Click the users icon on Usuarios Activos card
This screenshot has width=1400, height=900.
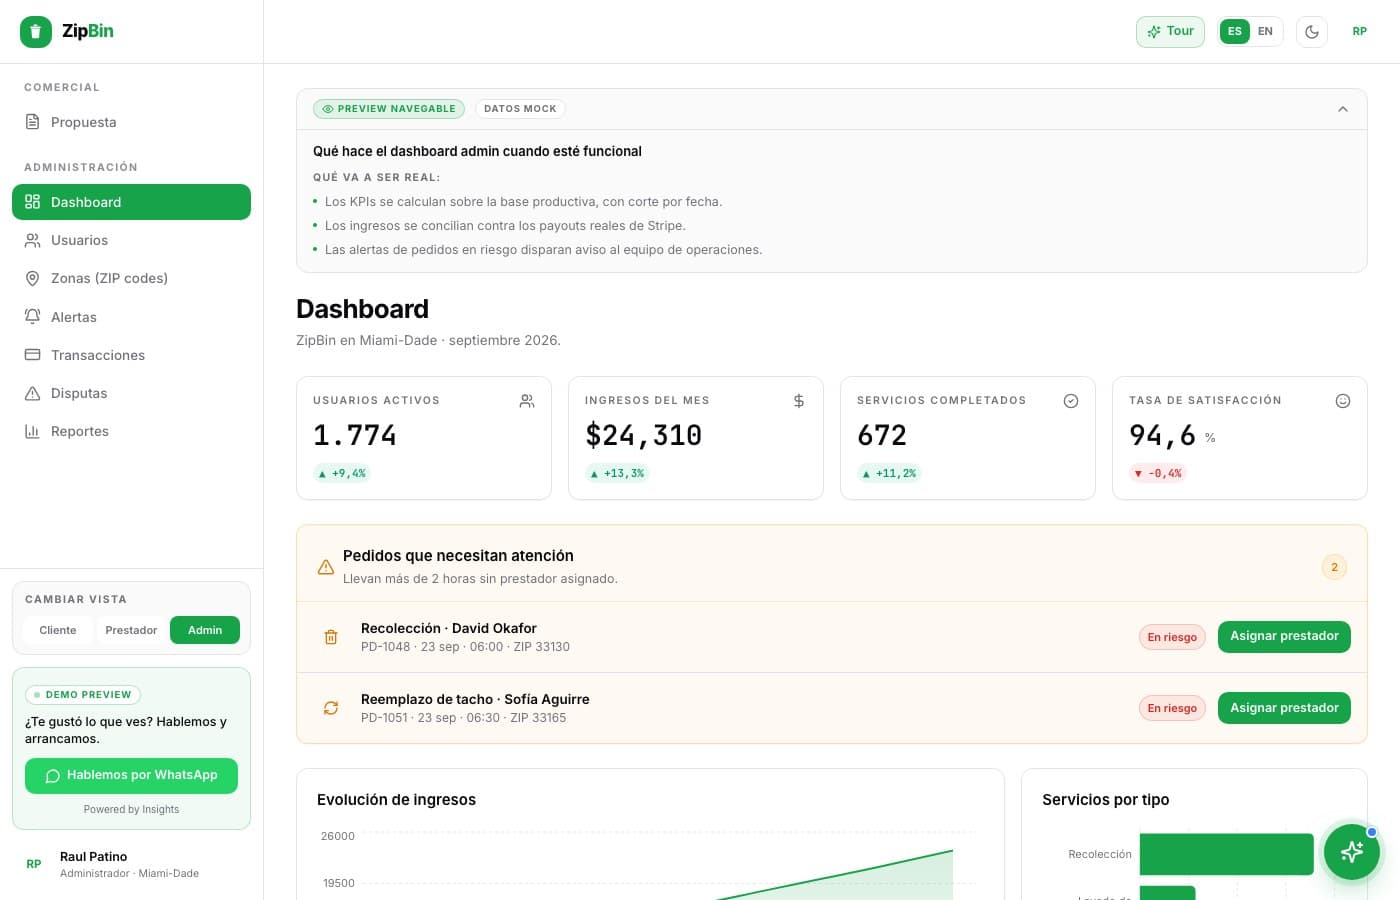point(527,401)
